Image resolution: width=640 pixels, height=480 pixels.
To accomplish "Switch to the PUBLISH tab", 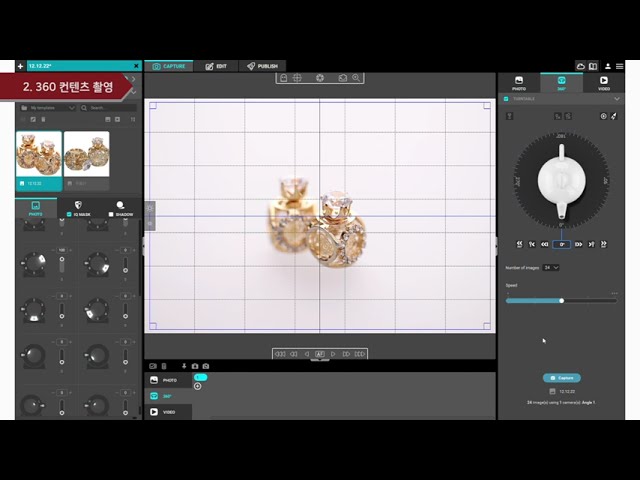I will 262,66.
